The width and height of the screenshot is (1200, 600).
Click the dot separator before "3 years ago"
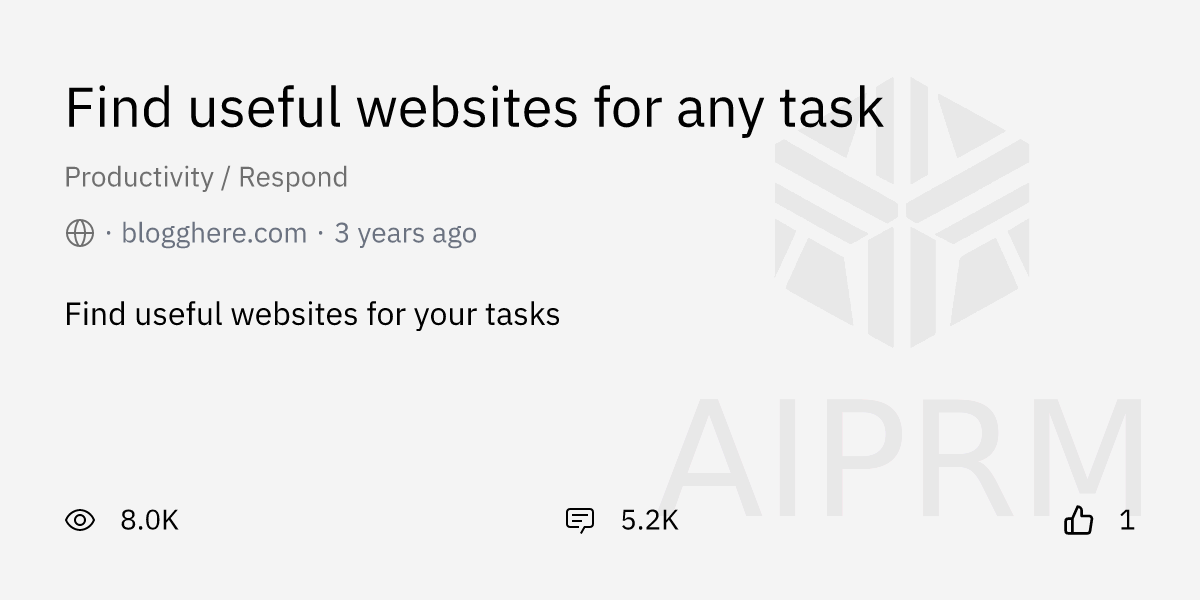tap(320, 234)
